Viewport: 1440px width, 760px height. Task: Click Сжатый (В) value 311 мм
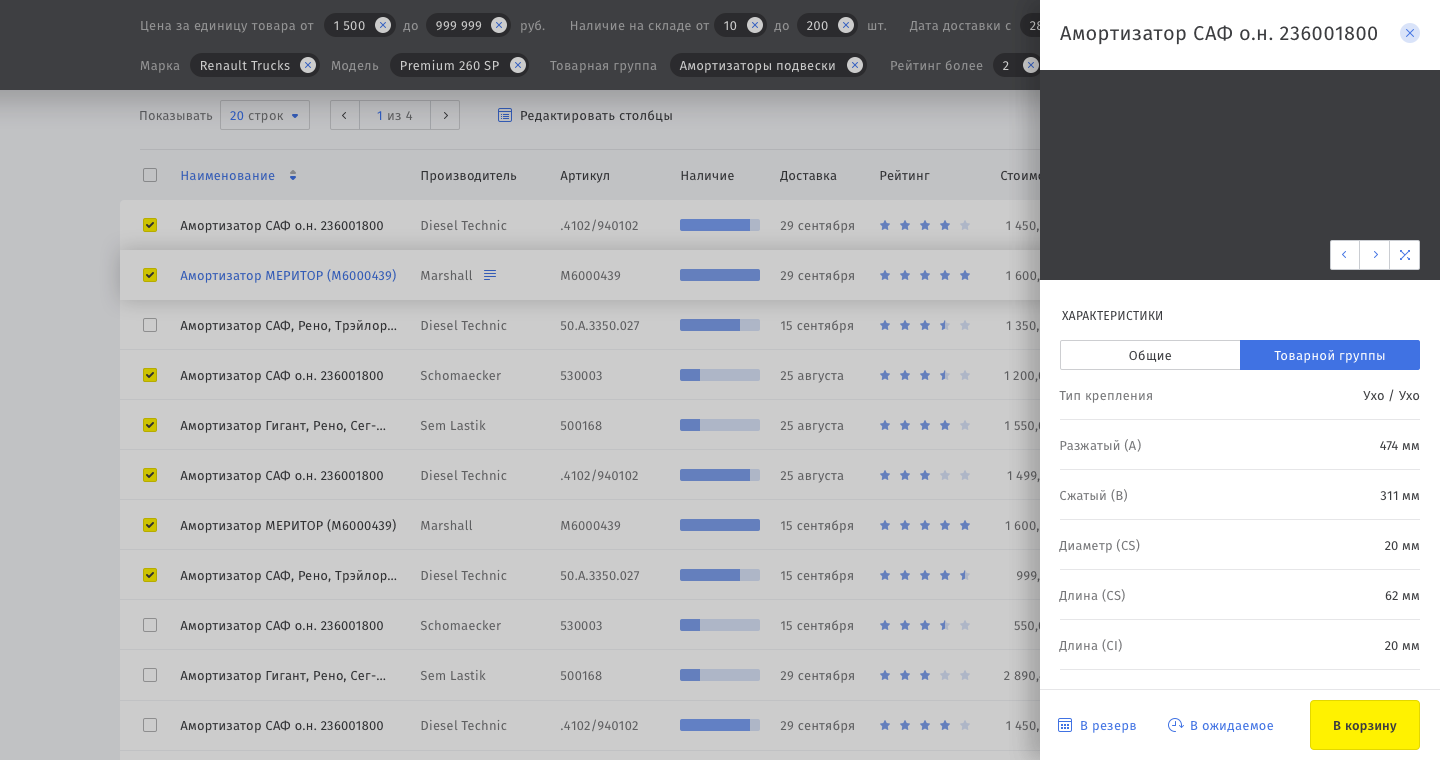[1400, 495]
